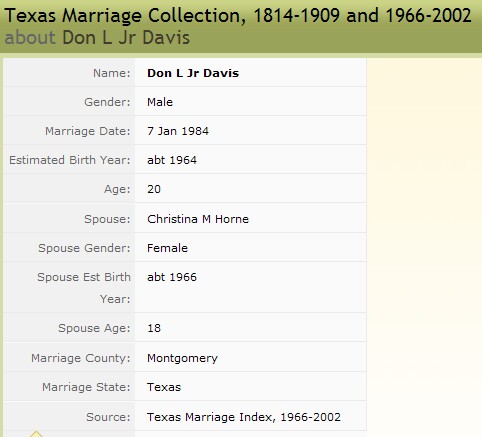Click the source Texas Marriage Index, 1966-2002
Screen dimensions: 482x437
click(244, 417)
